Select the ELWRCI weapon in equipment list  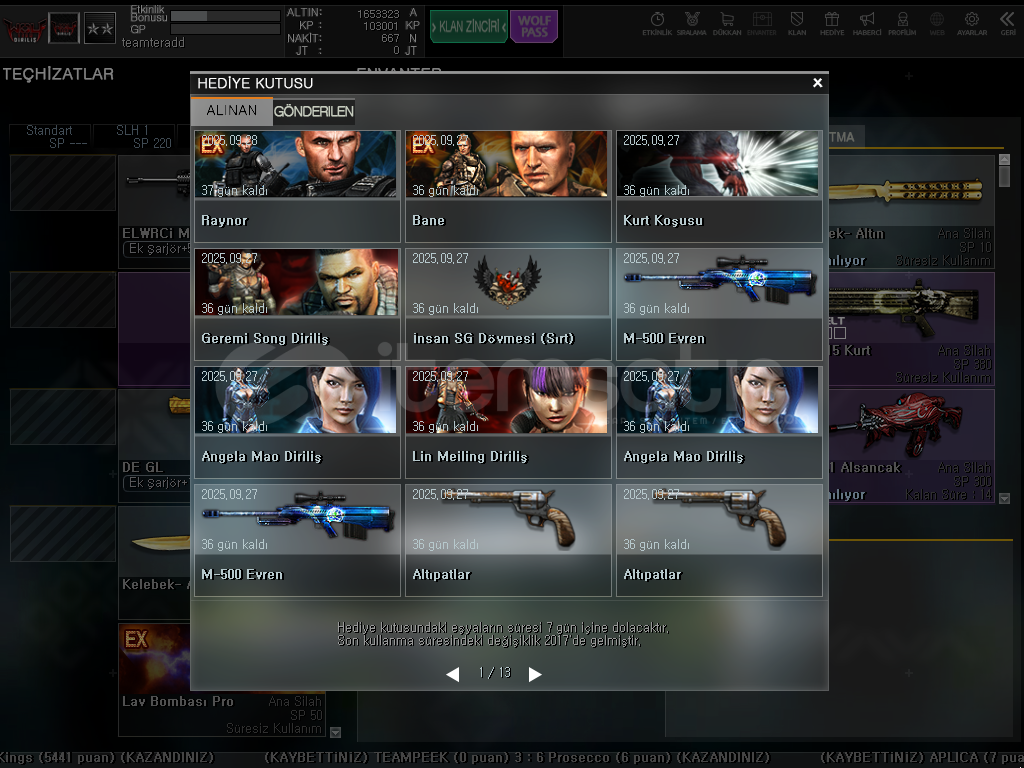[155, 212]
